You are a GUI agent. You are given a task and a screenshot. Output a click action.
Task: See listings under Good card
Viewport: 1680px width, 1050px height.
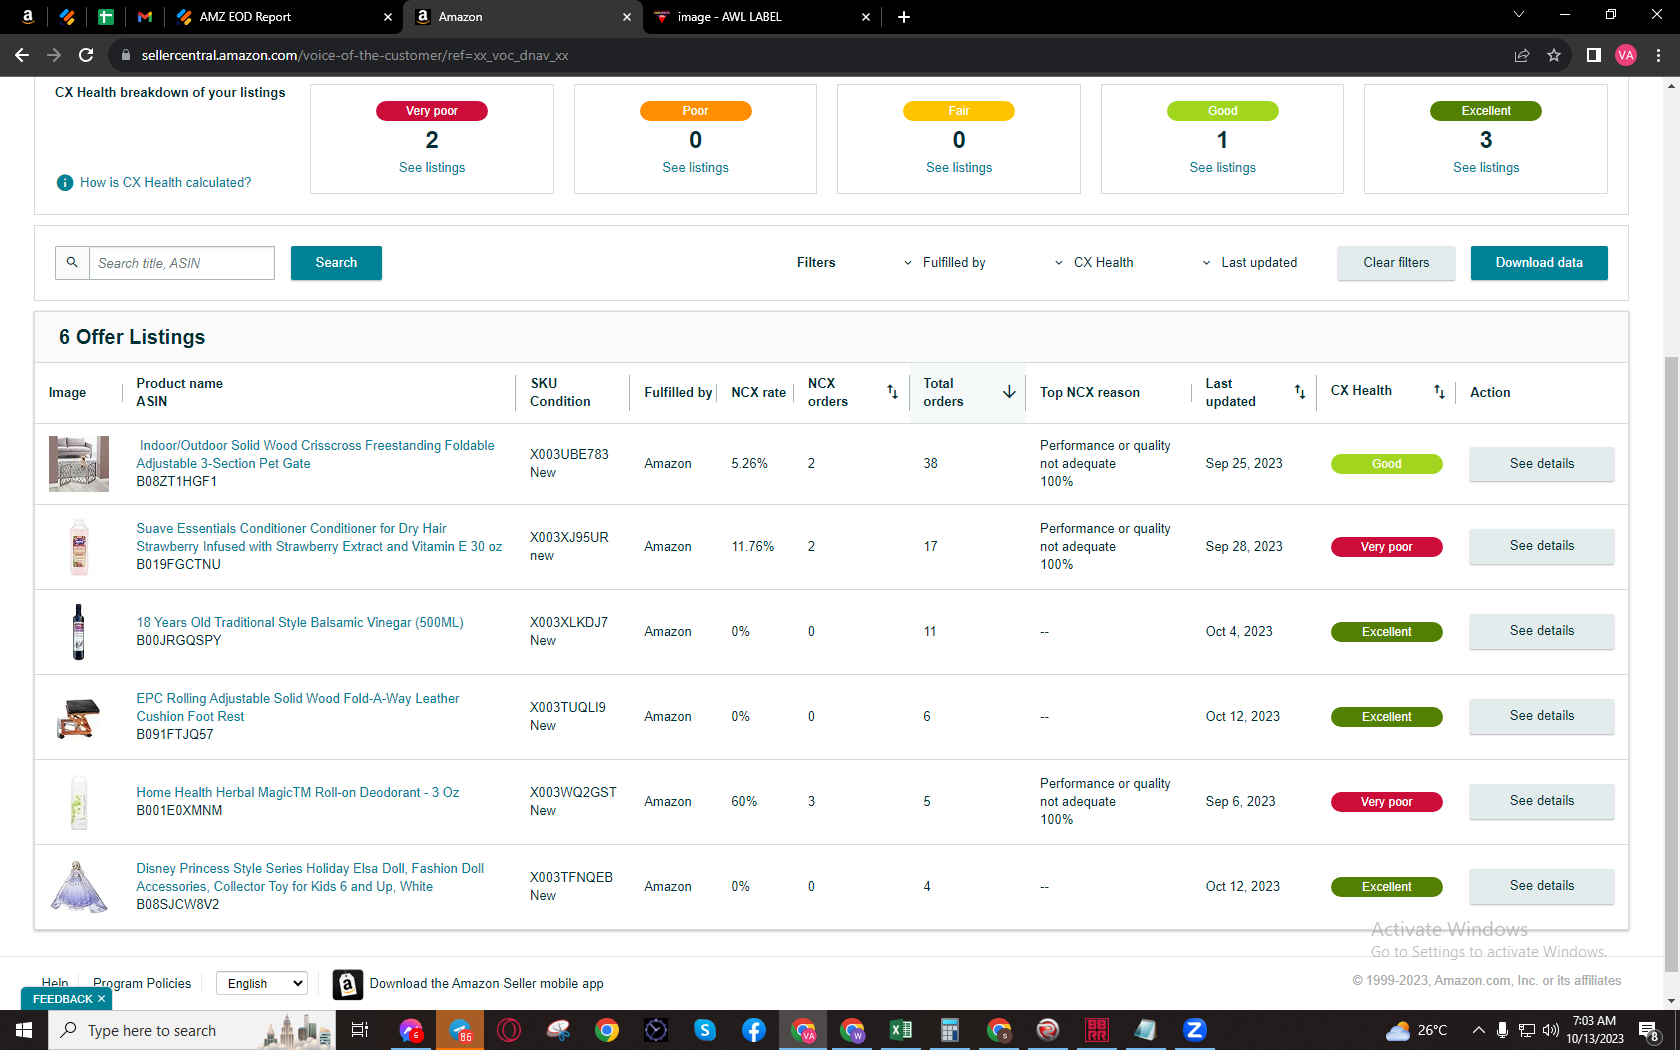pyautogui.click(x=1222, y=167)
